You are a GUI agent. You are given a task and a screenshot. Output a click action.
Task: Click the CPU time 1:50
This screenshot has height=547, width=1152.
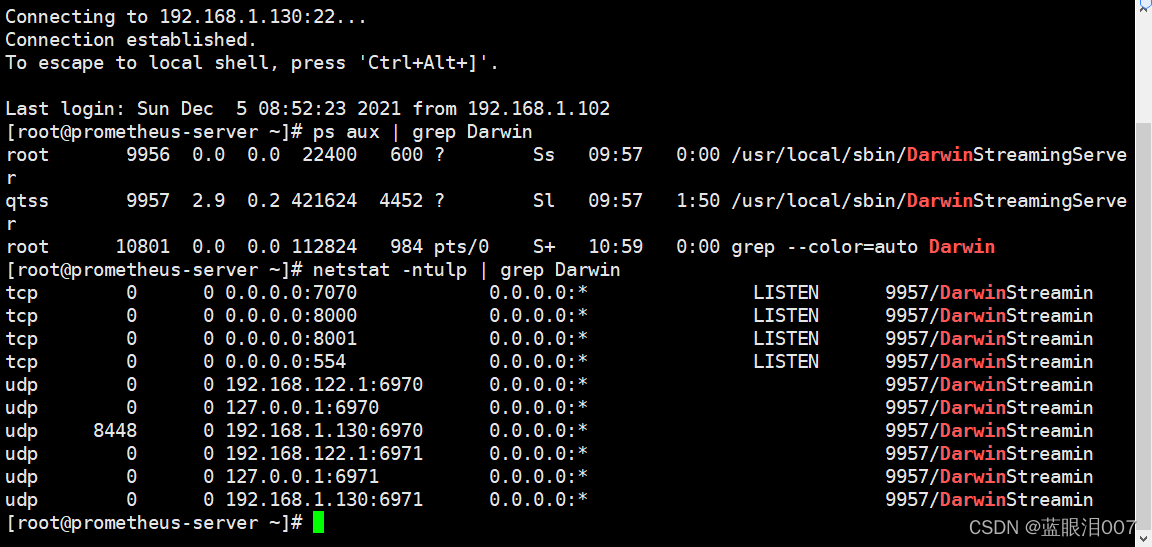click(x=697, y=200)
